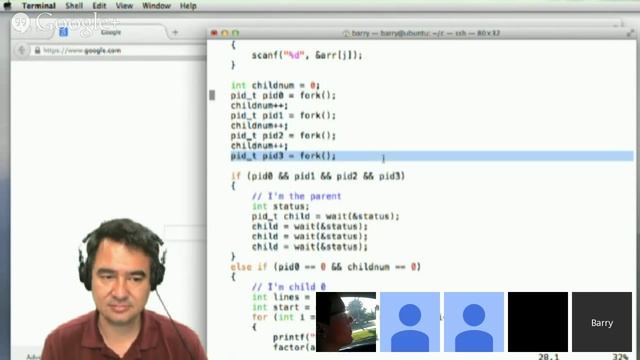640x360 pixels.
Task: Click the 'if (pid0 && pid1 && pid2 && pid3)' line
Action: point(318,176)
